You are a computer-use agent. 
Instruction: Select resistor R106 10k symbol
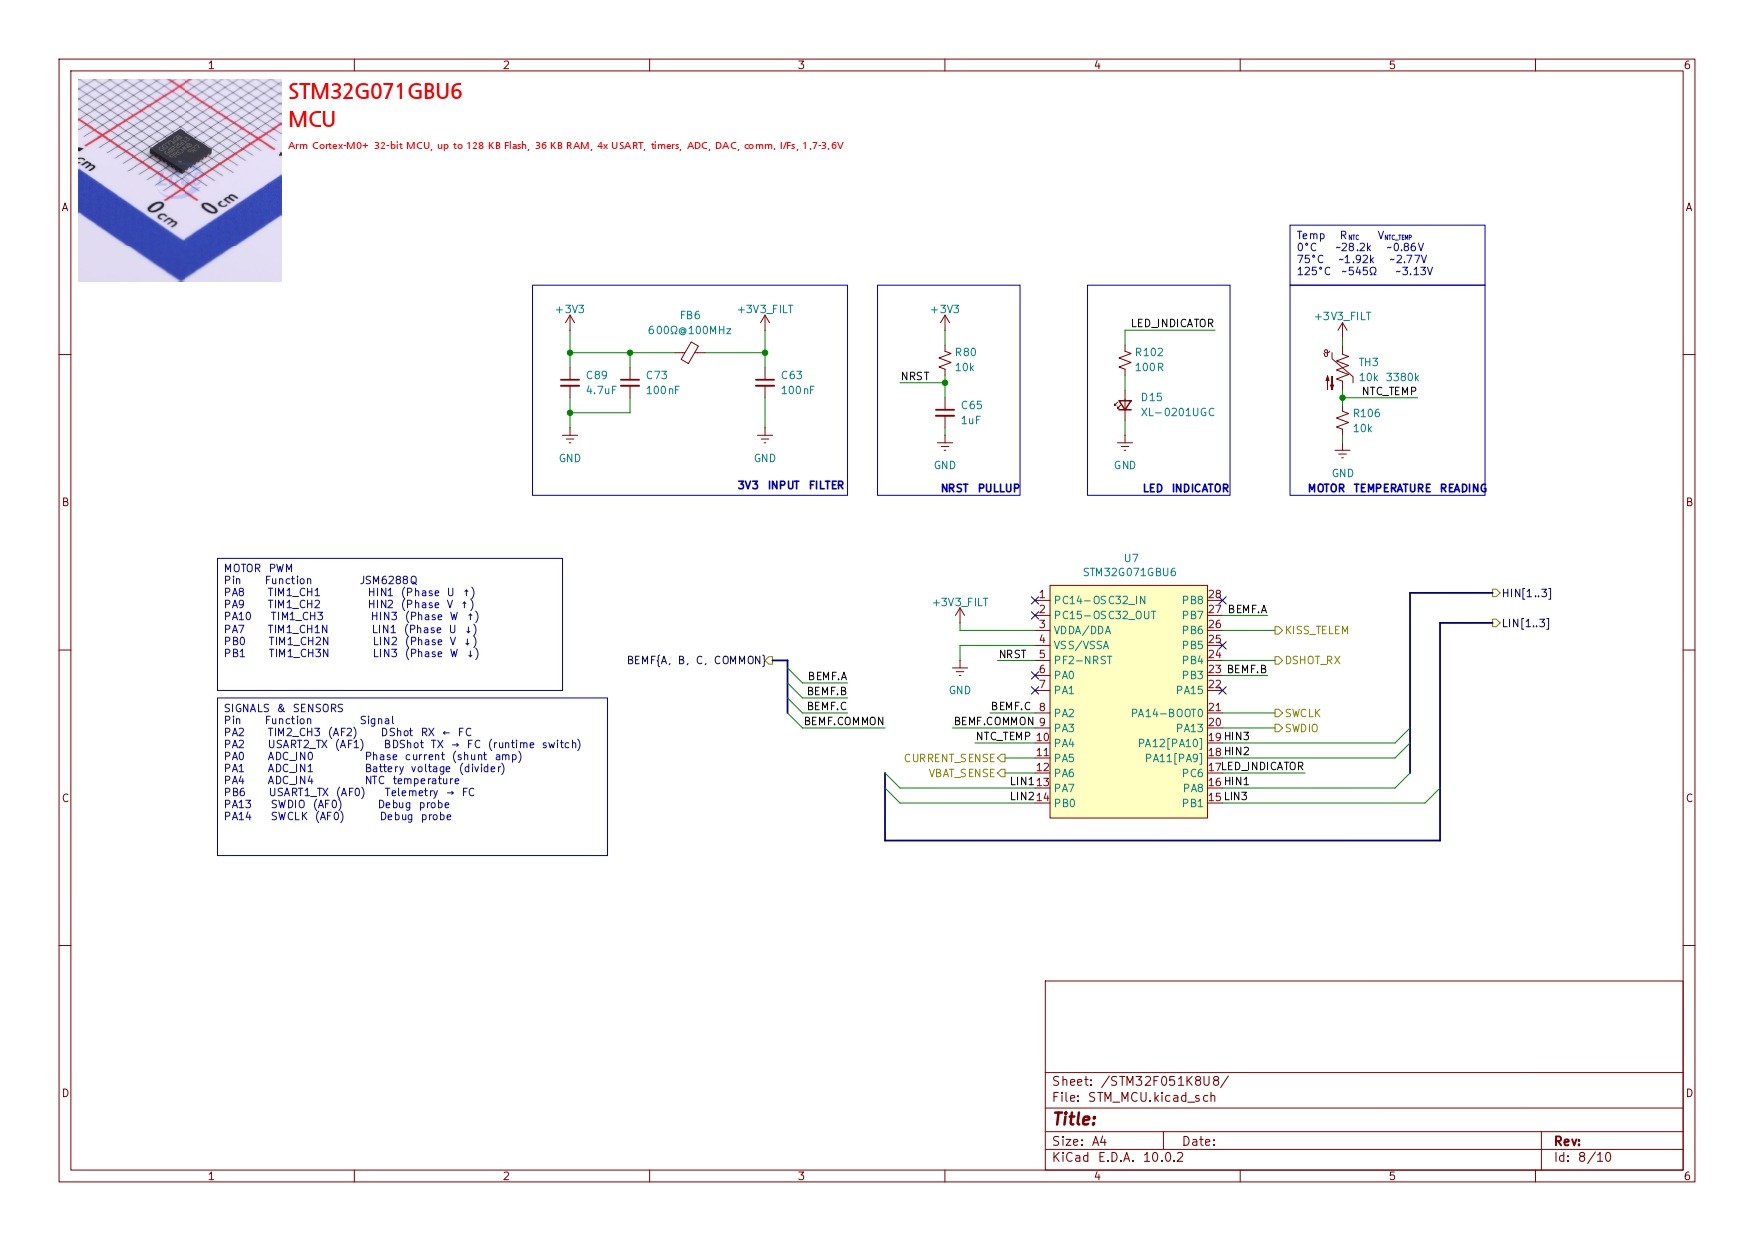[1343, 421]
